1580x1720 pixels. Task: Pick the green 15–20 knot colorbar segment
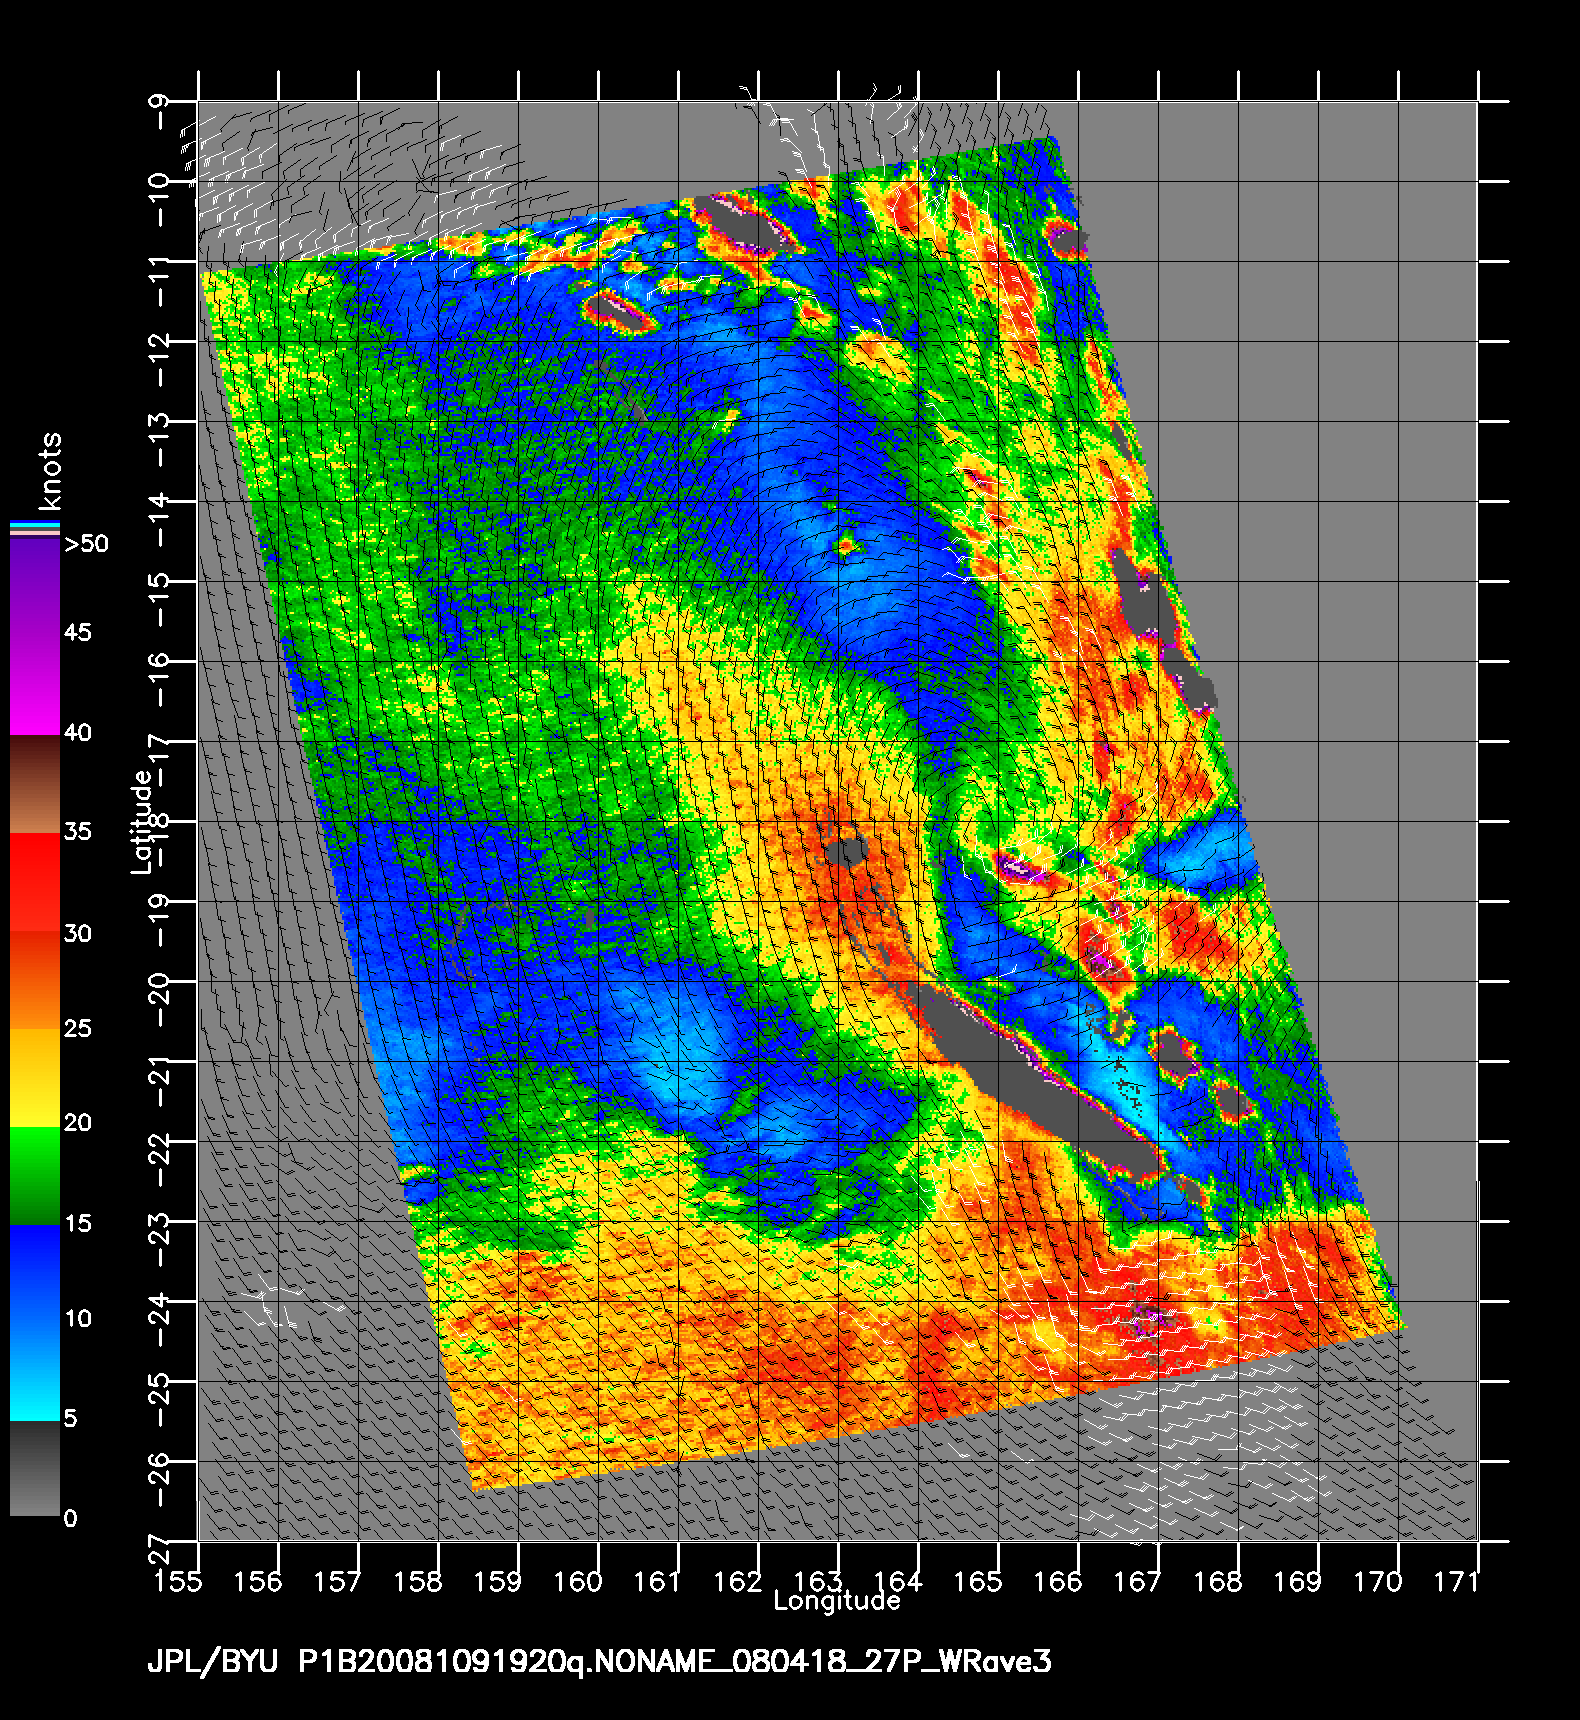click(35, 1176)
